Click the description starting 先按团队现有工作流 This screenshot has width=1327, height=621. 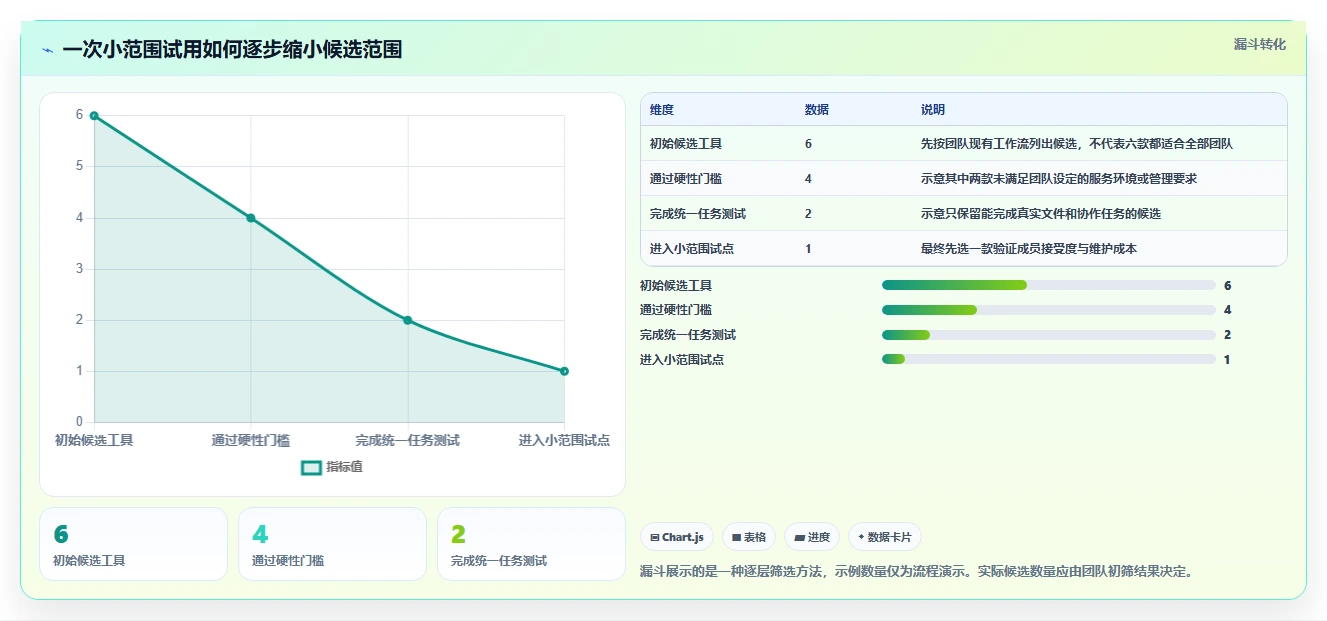click(1076, 144)
